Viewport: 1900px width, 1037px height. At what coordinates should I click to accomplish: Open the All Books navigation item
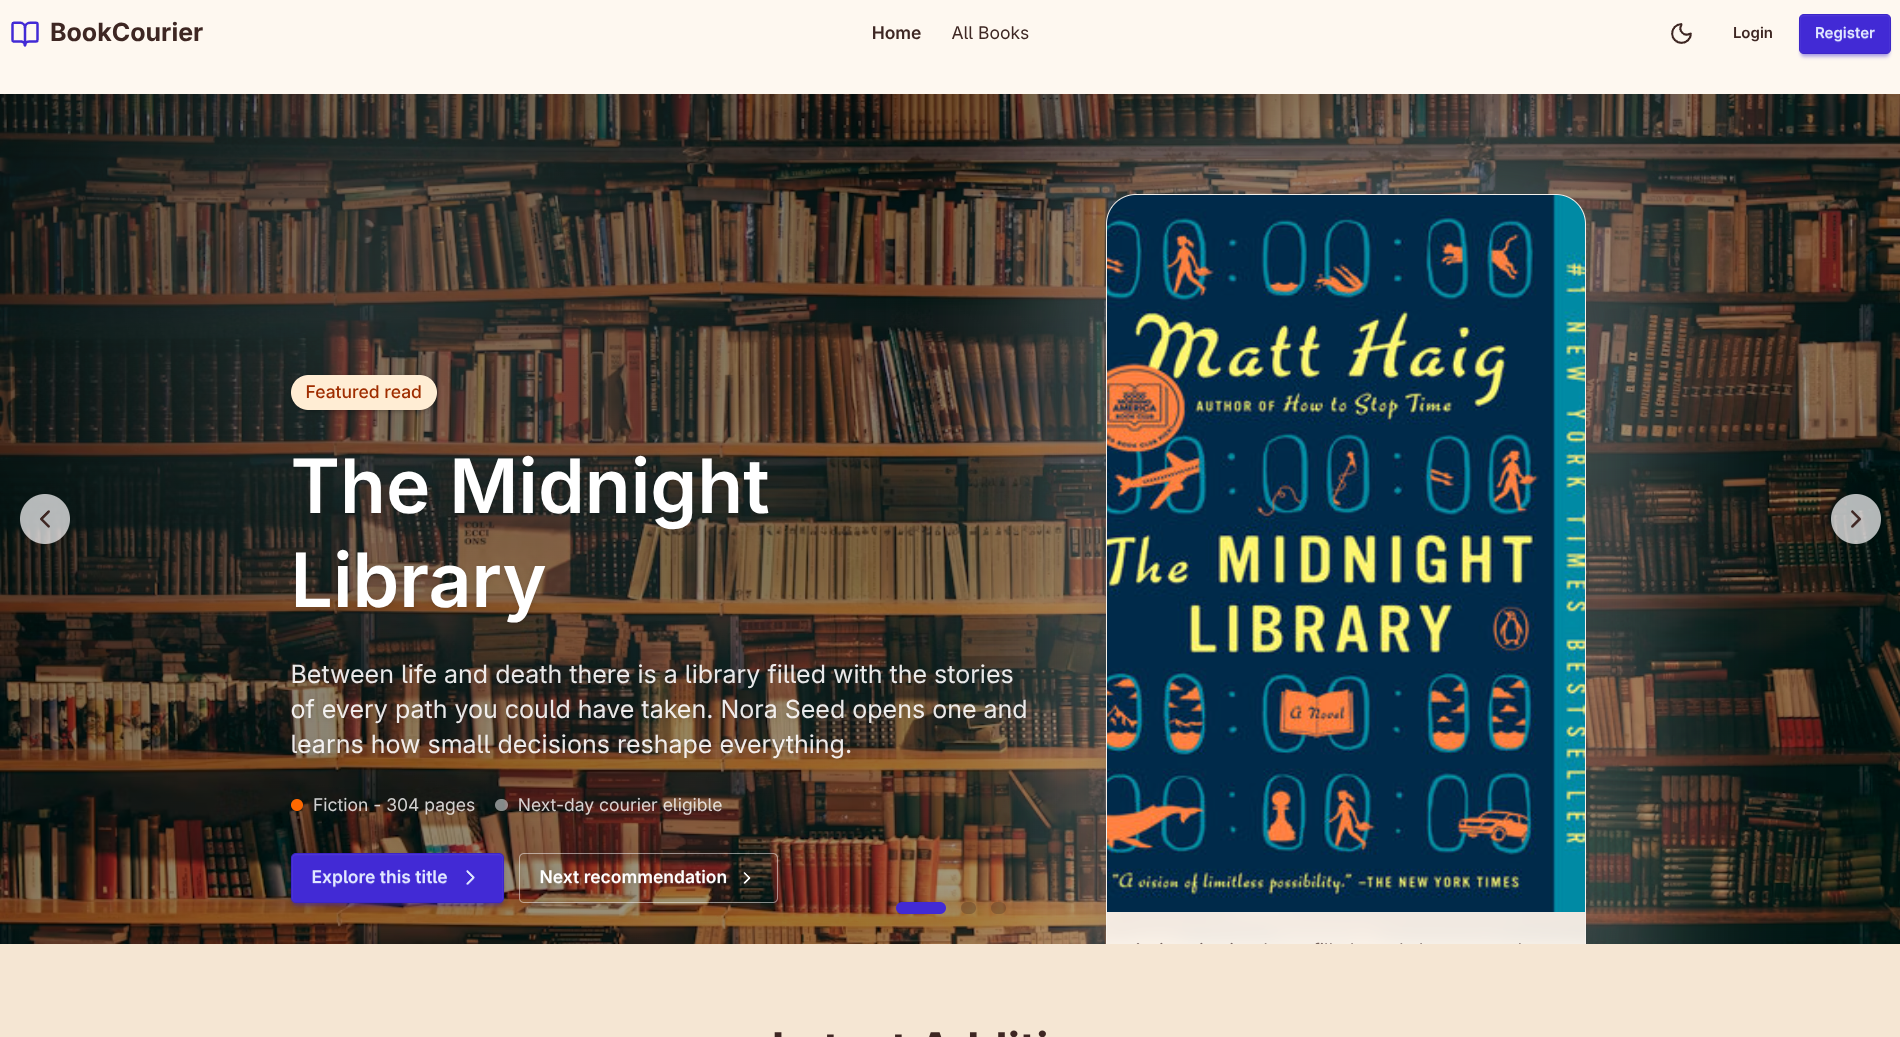[990, 33]
